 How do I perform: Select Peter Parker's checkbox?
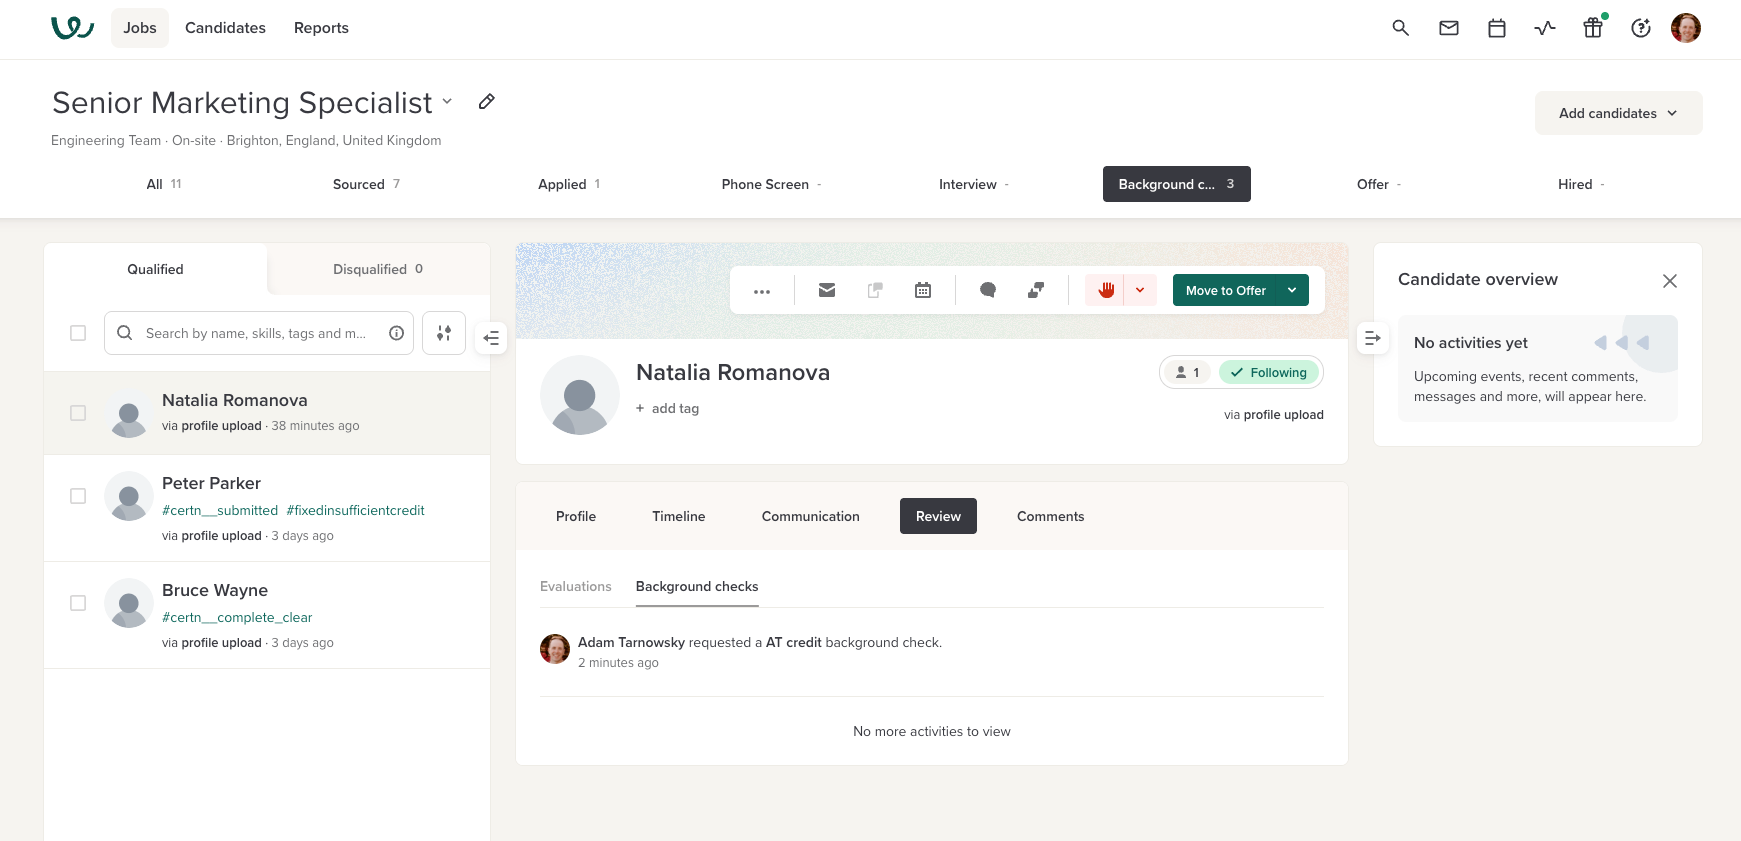(x=78, y=496)
